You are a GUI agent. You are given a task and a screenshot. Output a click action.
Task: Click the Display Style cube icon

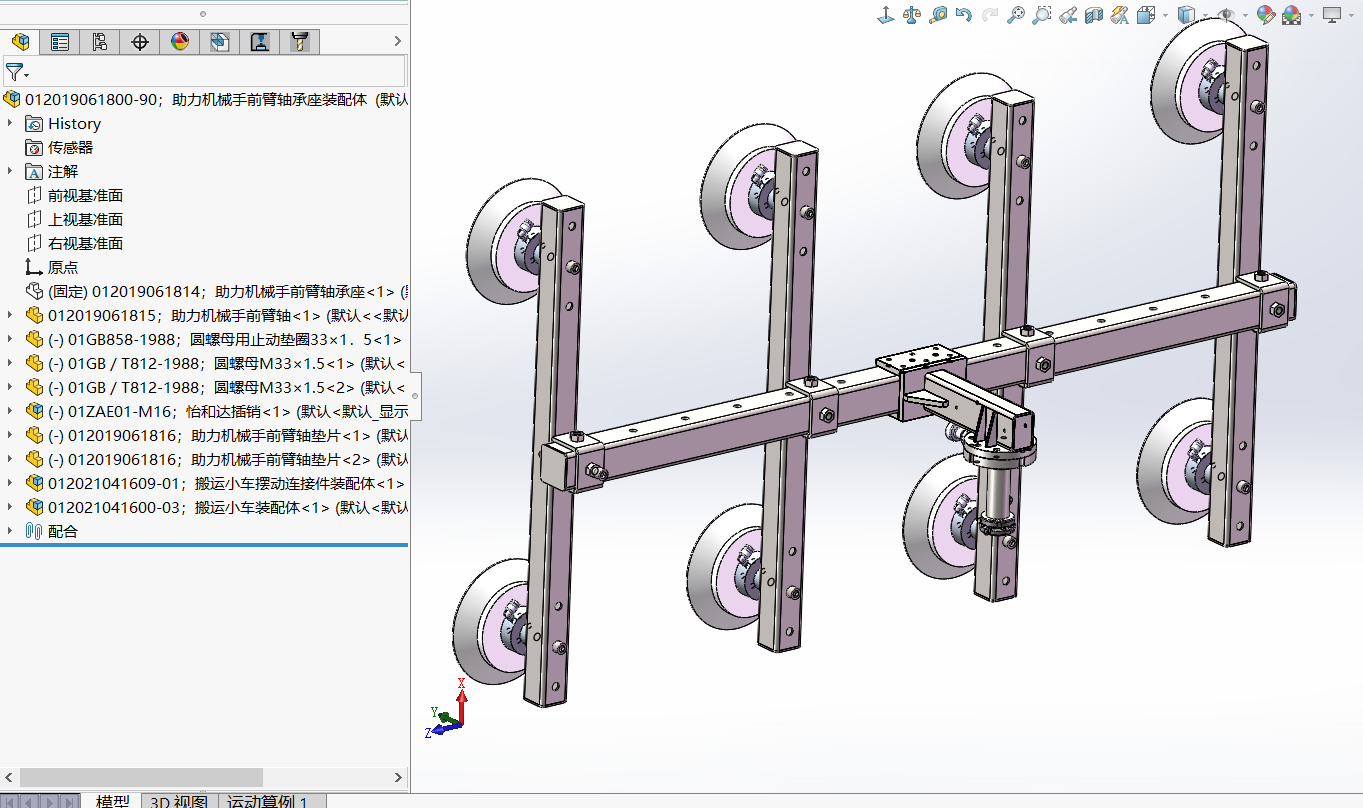pyautogui.click(x=1187, y=15)
